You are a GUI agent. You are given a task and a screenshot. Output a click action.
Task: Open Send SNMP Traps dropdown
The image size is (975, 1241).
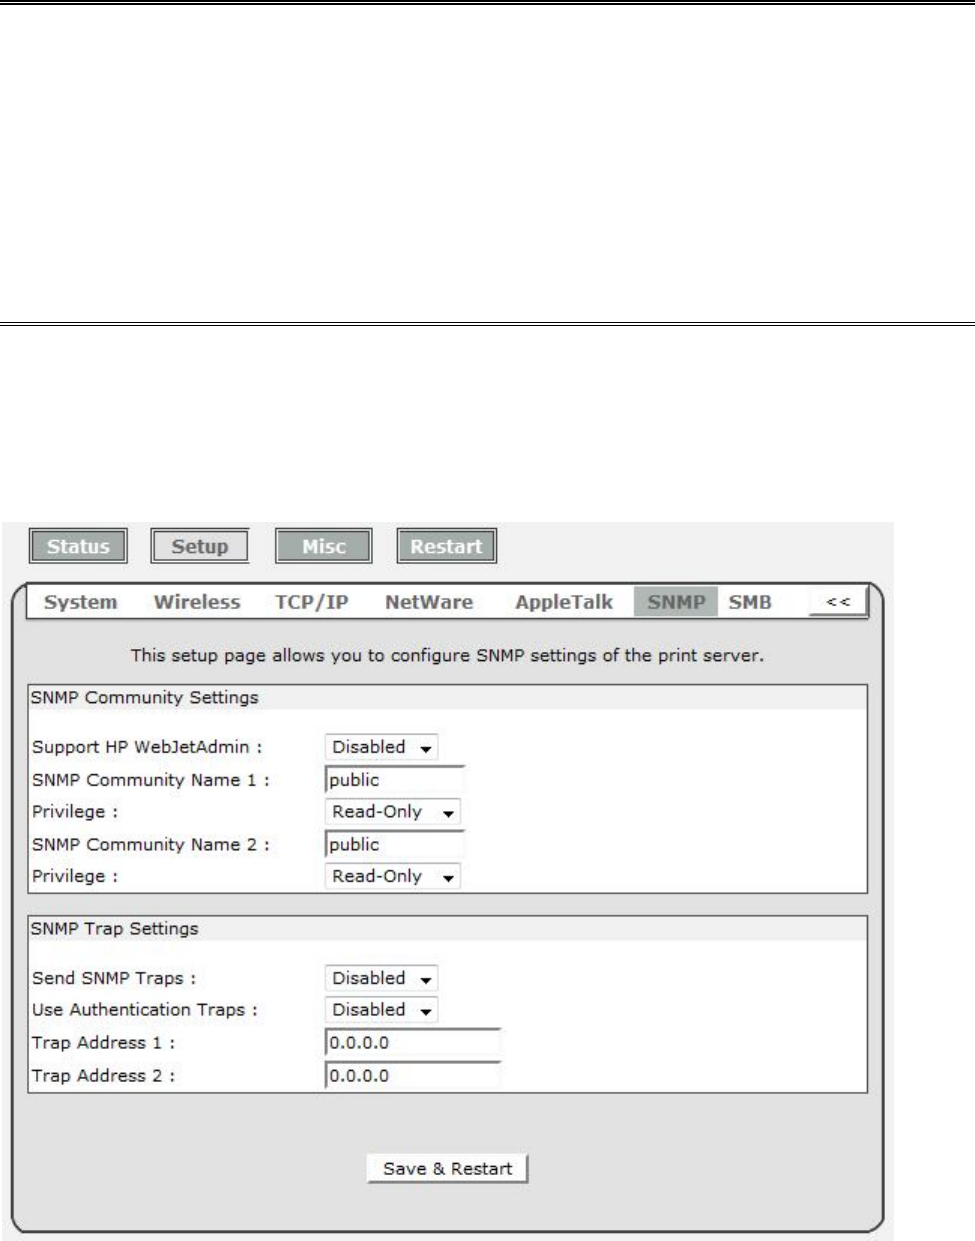[382, 978]
